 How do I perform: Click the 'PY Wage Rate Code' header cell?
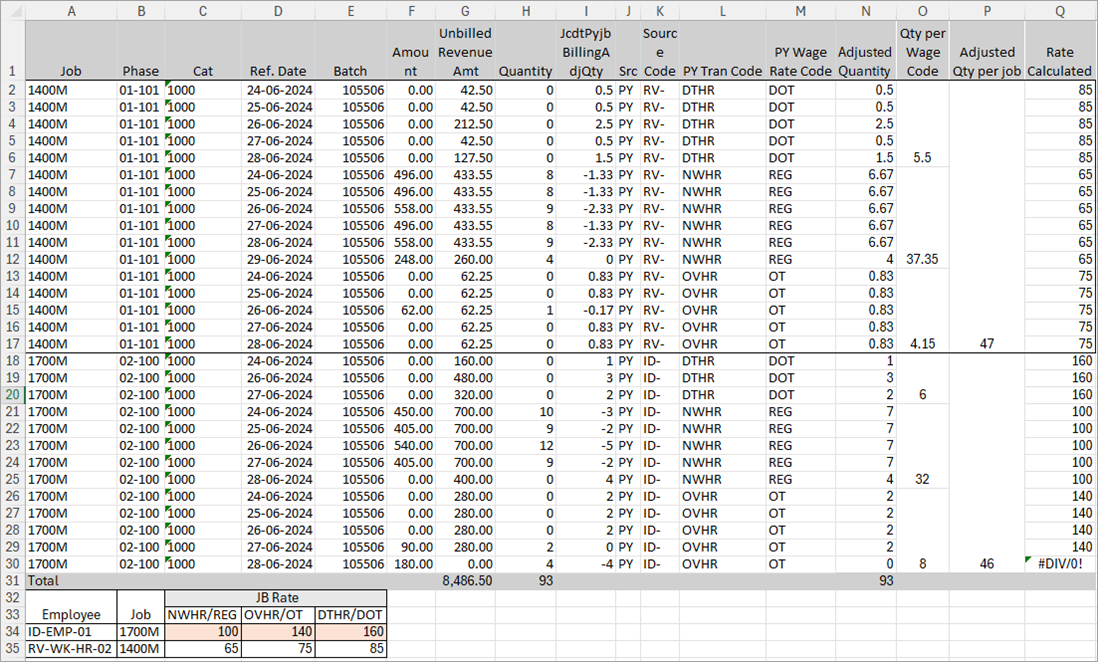click(800, 50)
